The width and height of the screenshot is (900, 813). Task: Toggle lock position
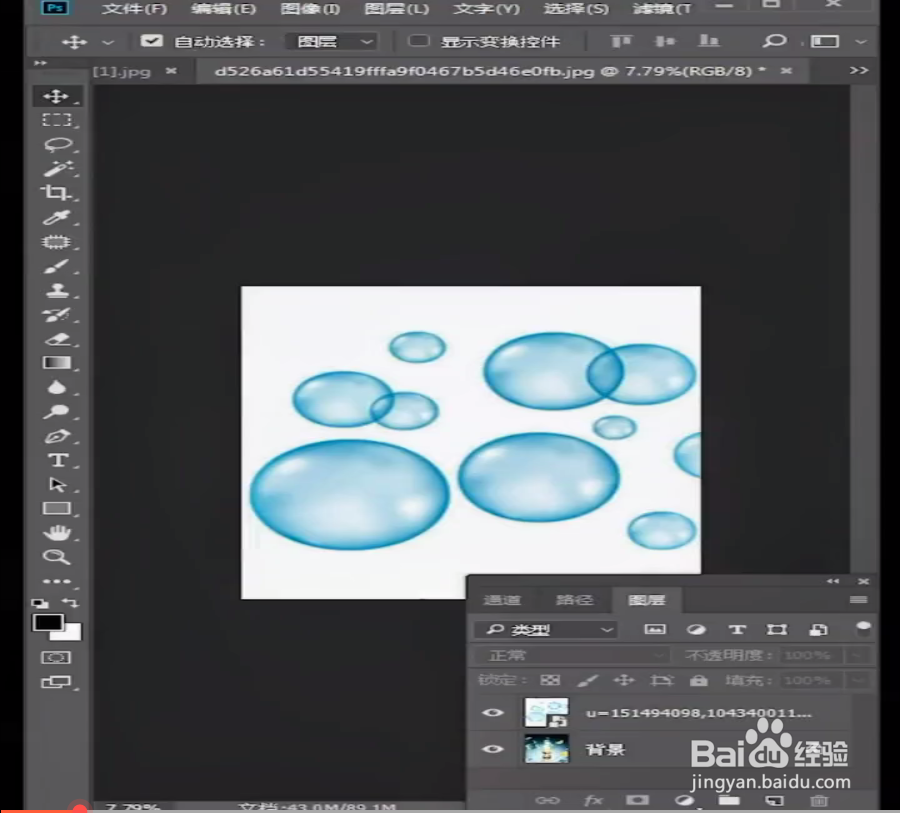pos(624,680)
